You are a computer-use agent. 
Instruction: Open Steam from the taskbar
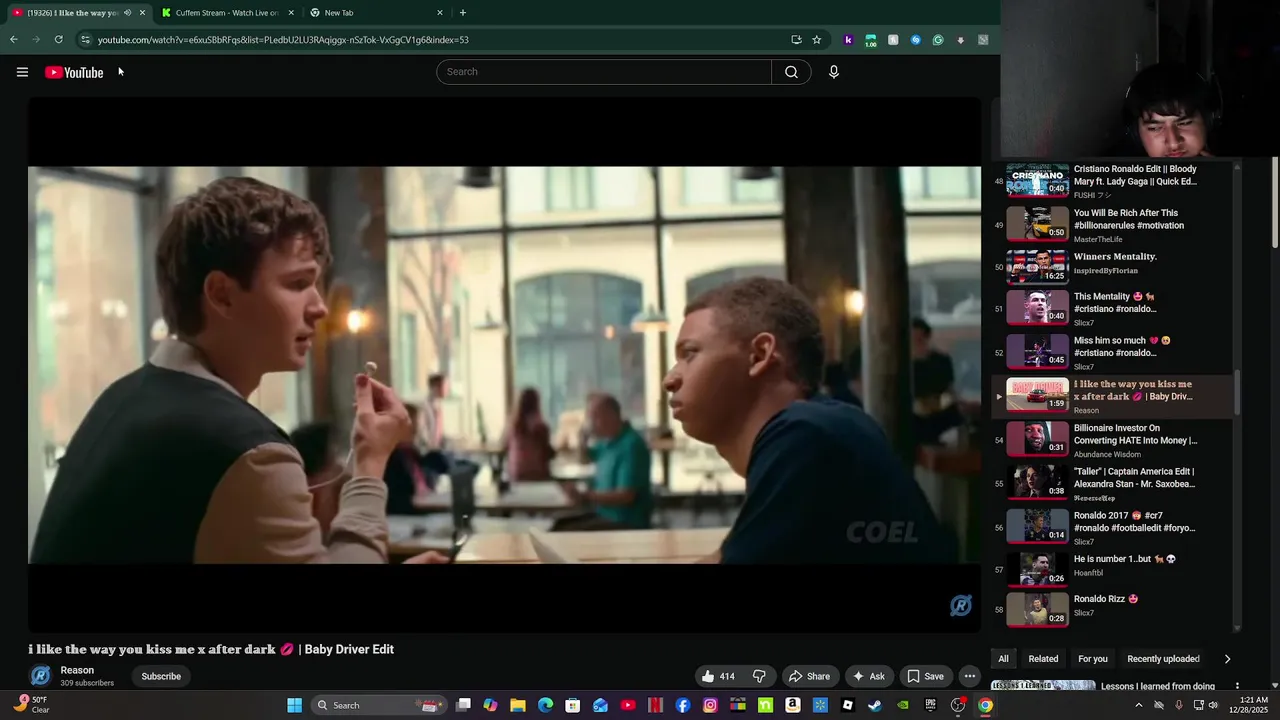(875, 705)
